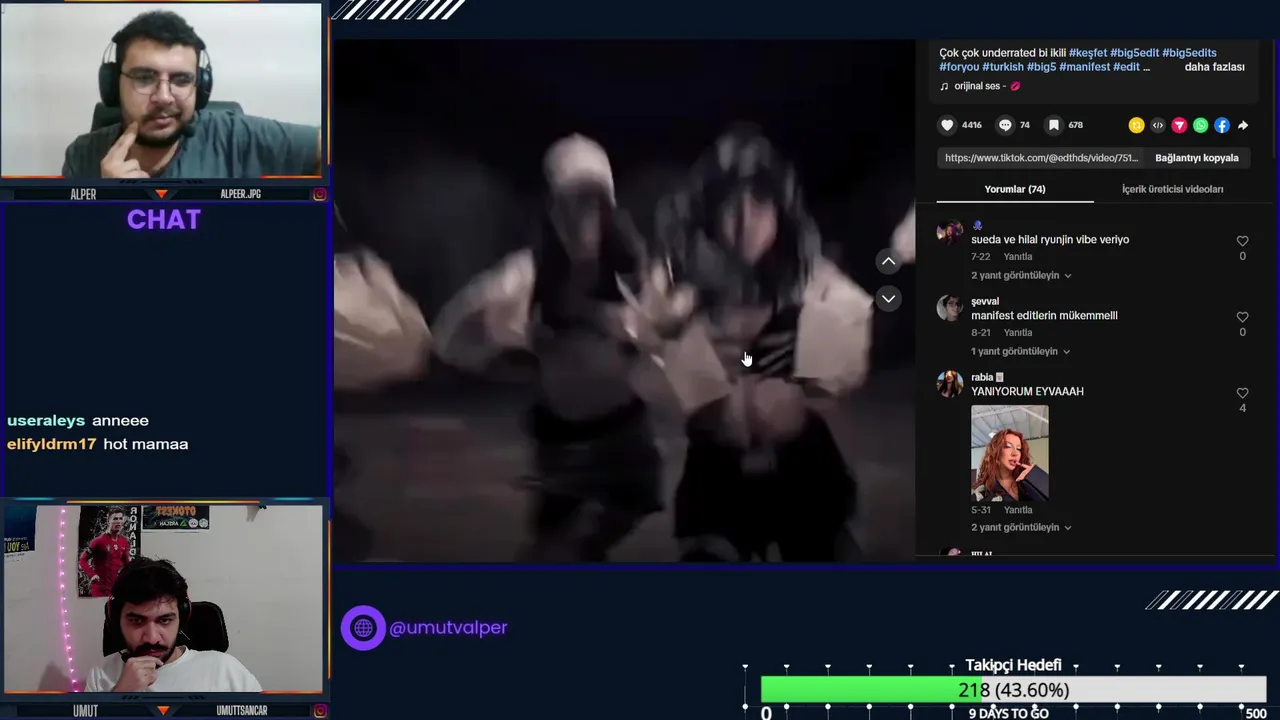Click the embed code icon
The image size is (1280, 720).
(1158, 125)
